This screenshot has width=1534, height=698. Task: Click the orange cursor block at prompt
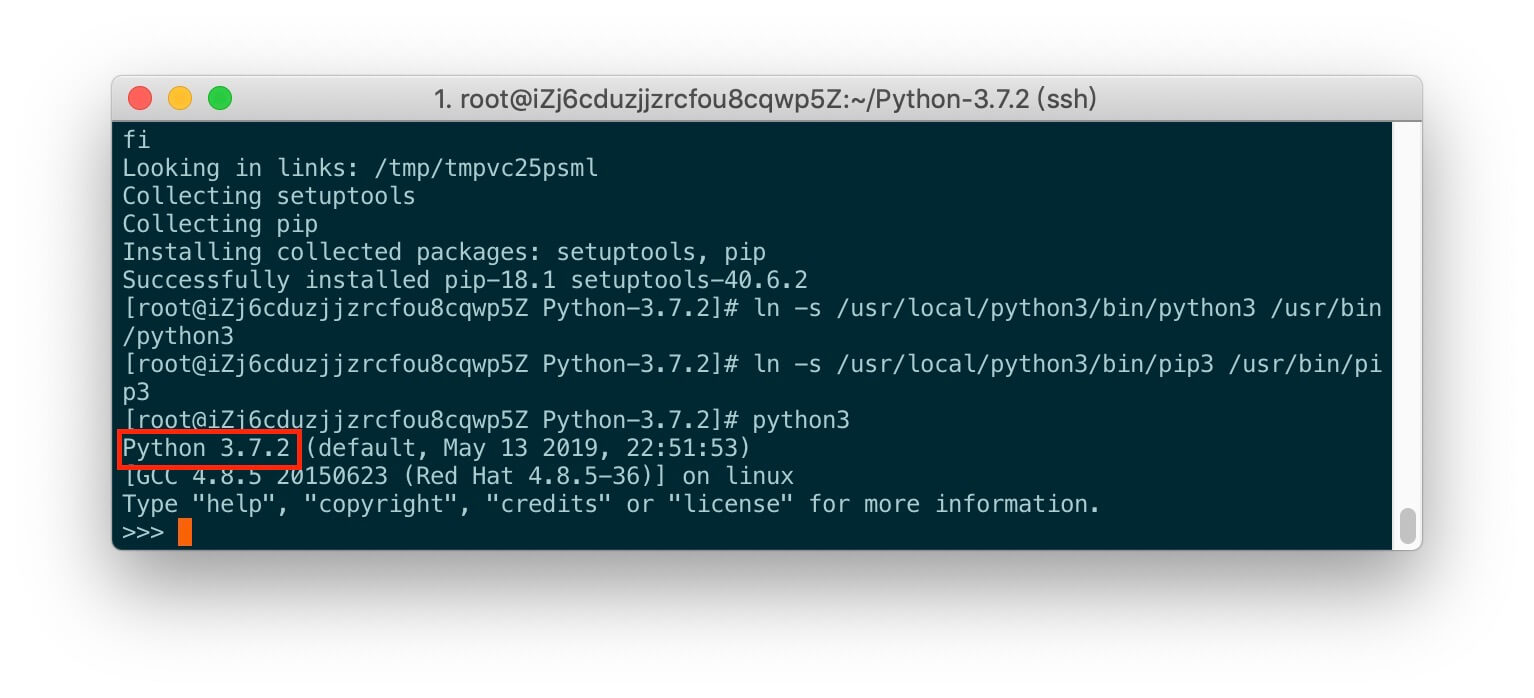click(184, 532)
